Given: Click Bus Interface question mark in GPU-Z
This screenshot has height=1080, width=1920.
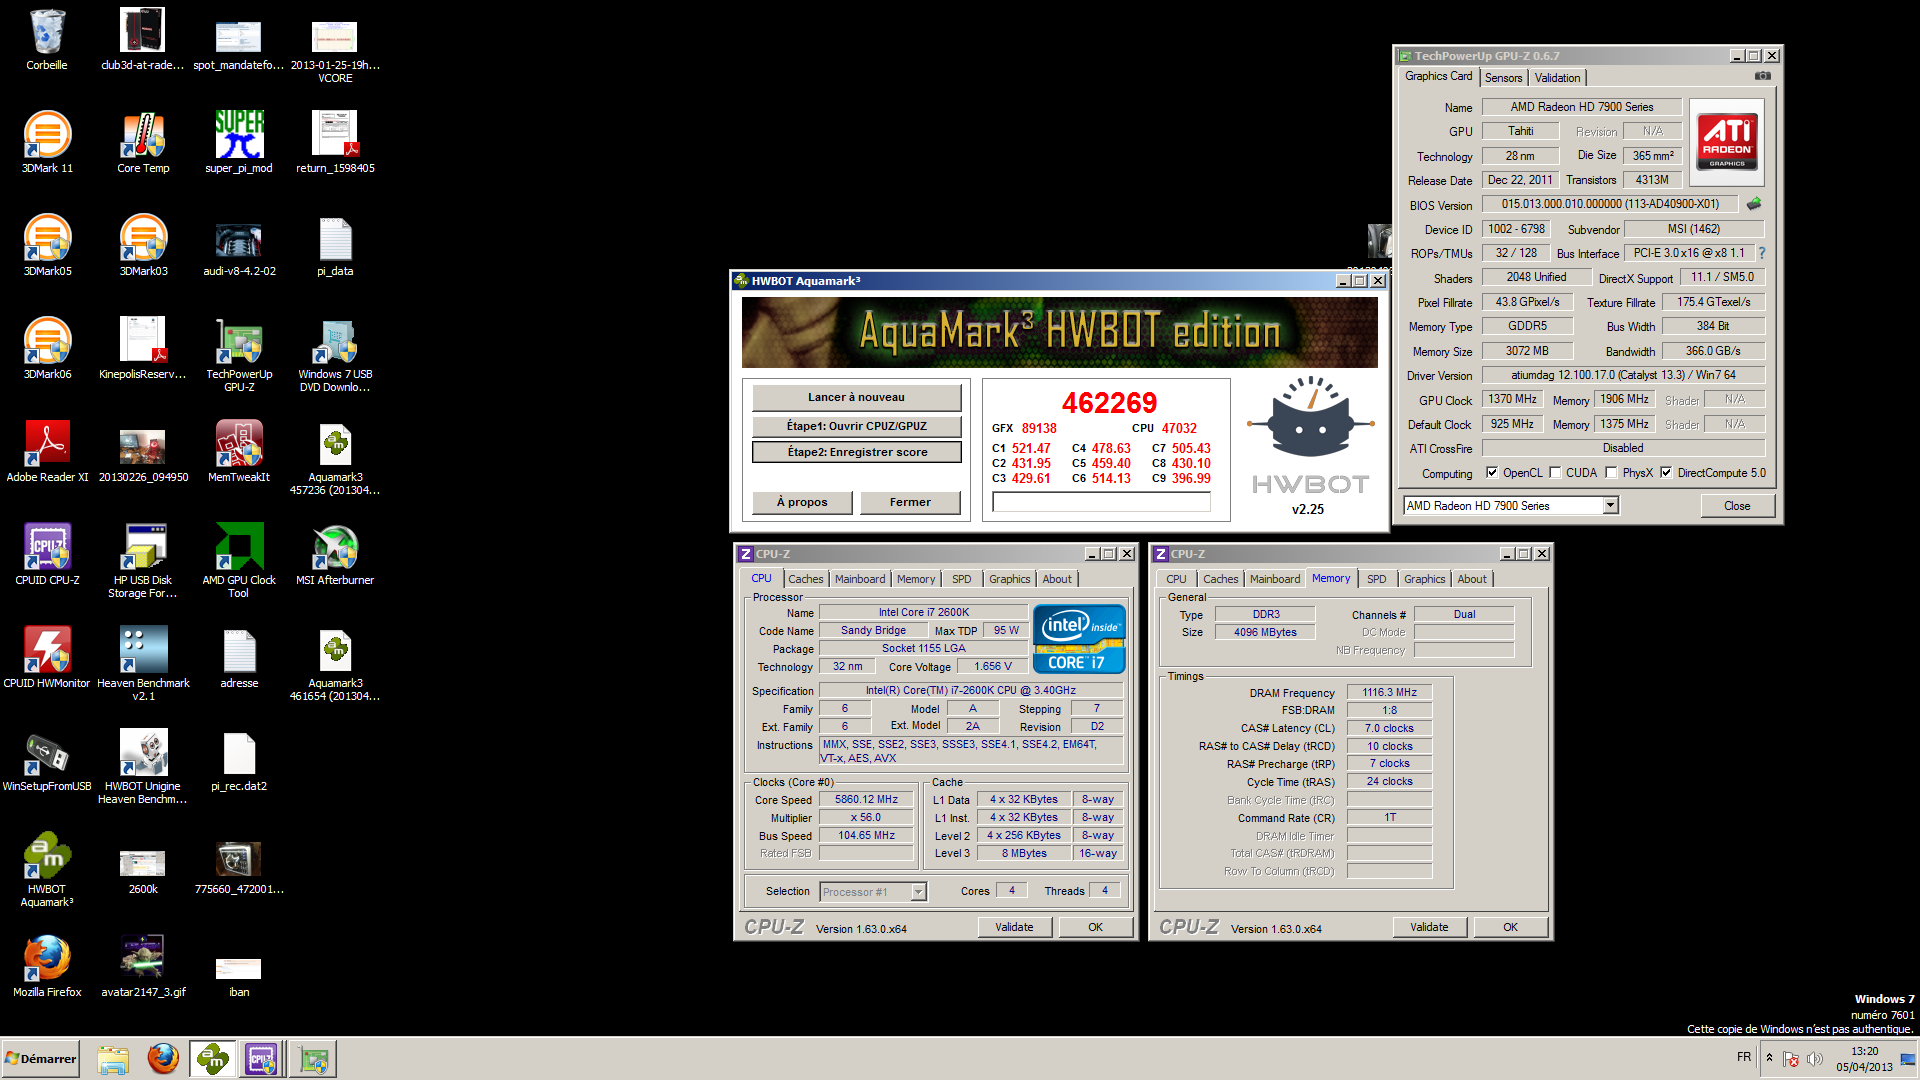Looking at the screenshot, I should click(x=1762, y=253).
